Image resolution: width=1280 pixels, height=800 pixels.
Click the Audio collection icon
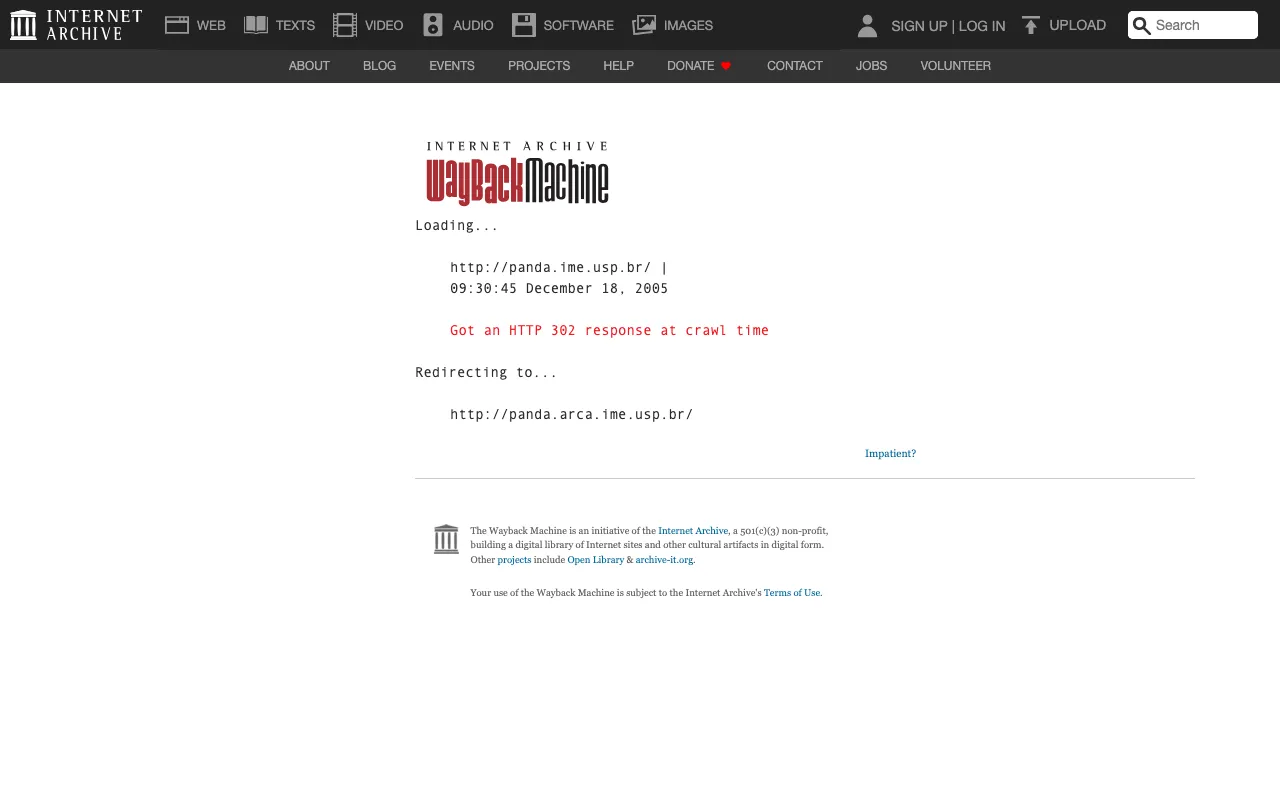[x=432, y=25]
